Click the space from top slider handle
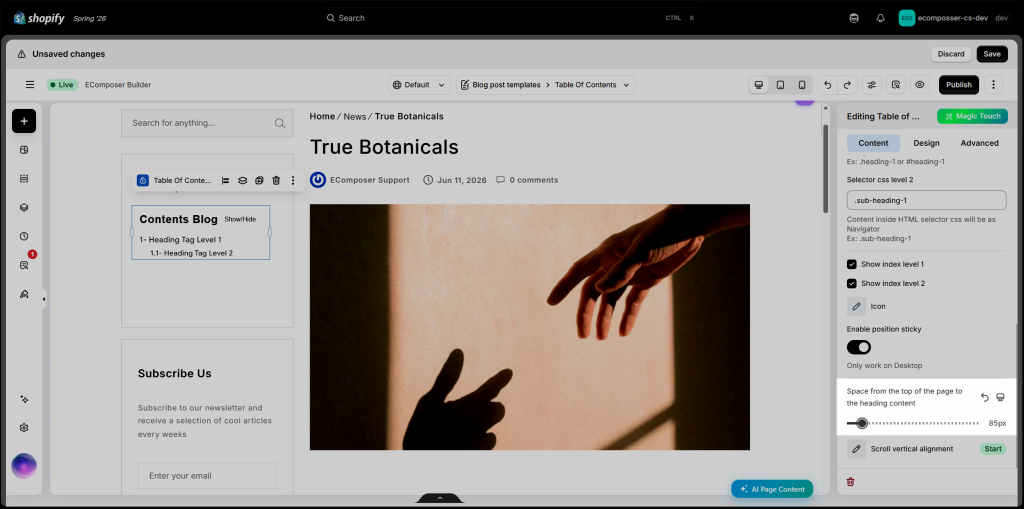Screen dimensions: 1024x509 pyautogui.click(x=862, y=423)
